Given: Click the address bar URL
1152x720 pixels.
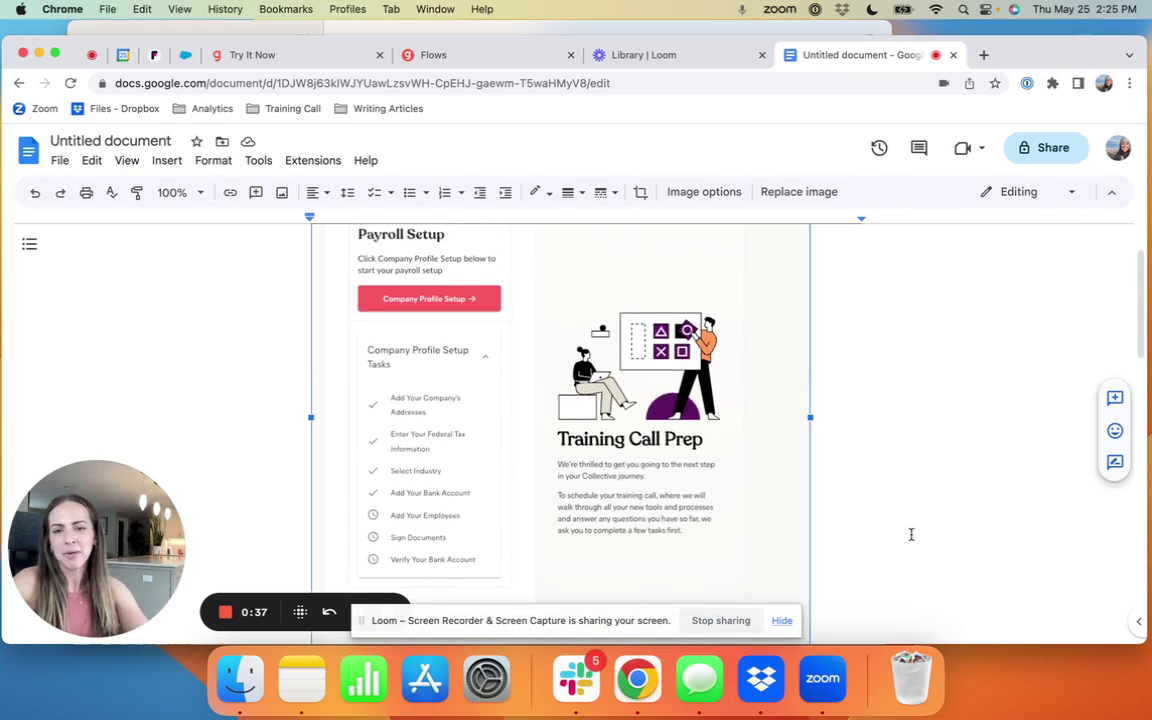Looking at the screenshot, I should pos(362,83).
